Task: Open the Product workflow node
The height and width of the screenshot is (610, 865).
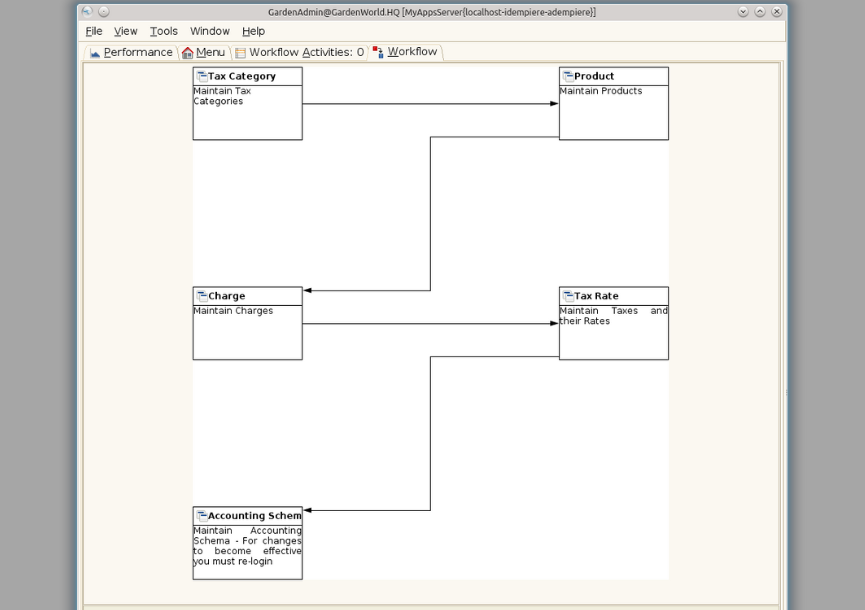Action: point(614,104)
